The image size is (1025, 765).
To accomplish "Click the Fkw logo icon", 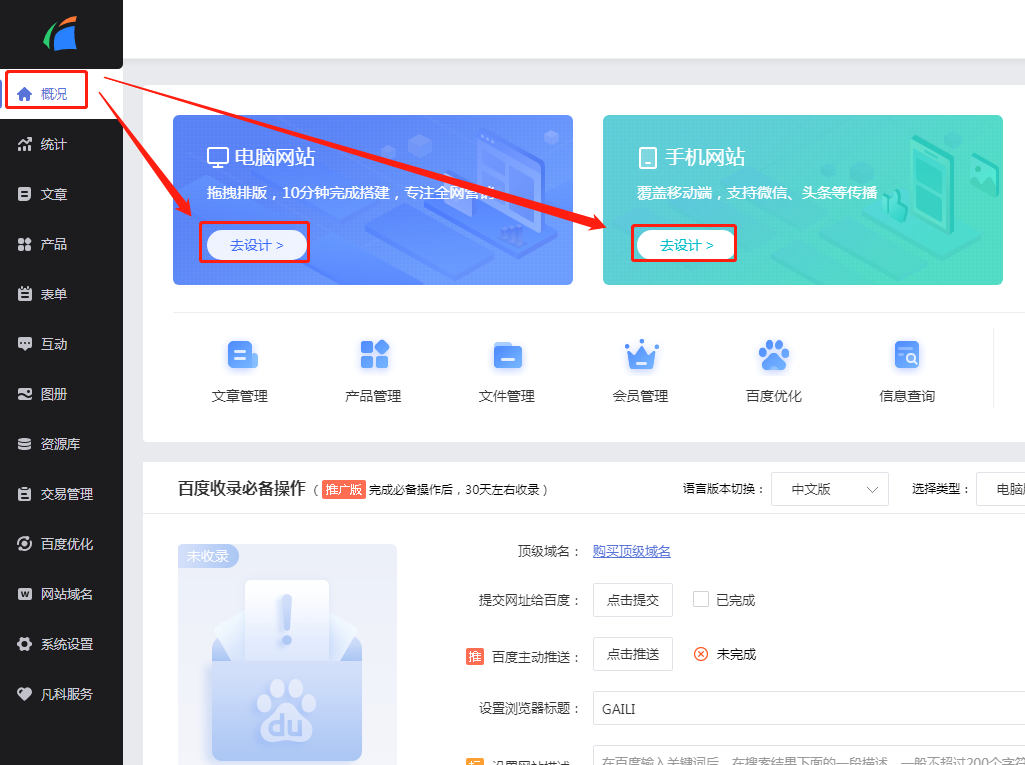I will (x=61, y=33).
